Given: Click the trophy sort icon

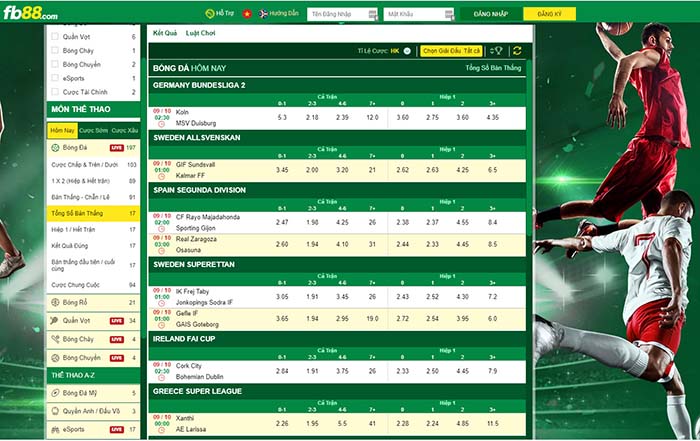Looking at the screenshot, I should [x=497, y=50].
